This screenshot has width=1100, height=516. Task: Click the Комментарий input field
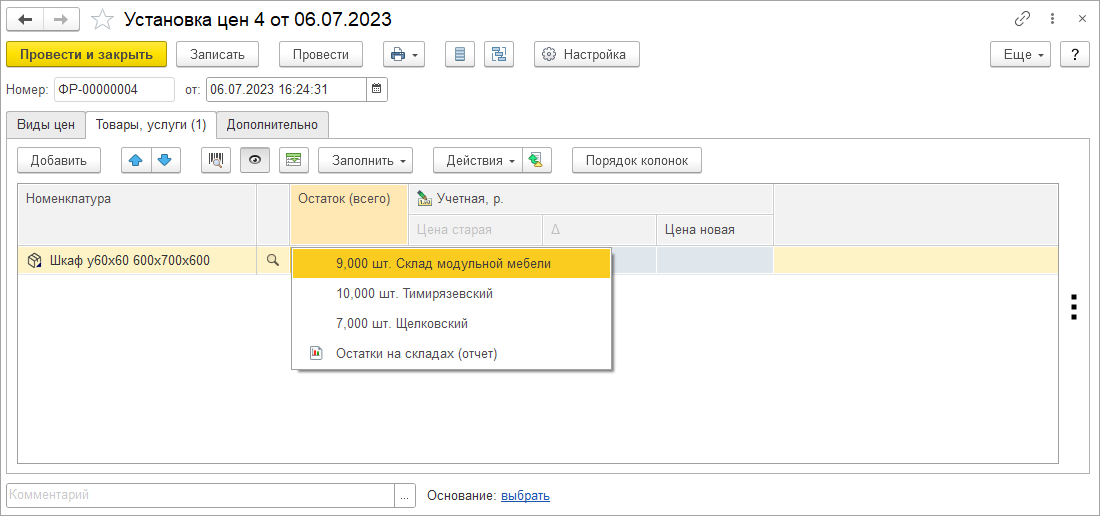click(x=201, y=495)
